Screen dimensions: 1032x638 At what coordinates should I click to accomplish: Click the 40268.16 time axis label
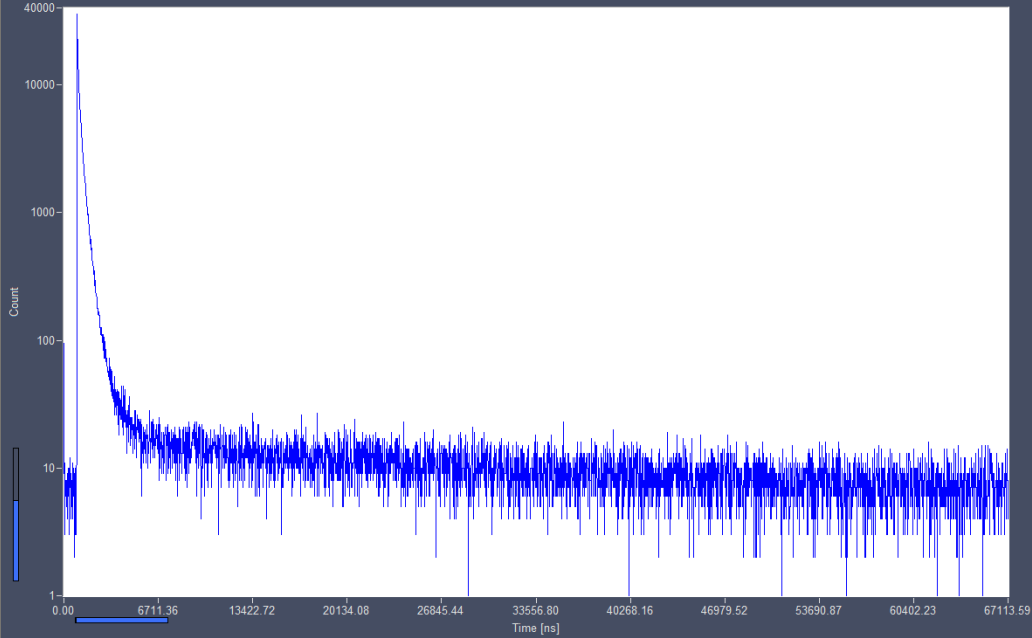point(629,610)
